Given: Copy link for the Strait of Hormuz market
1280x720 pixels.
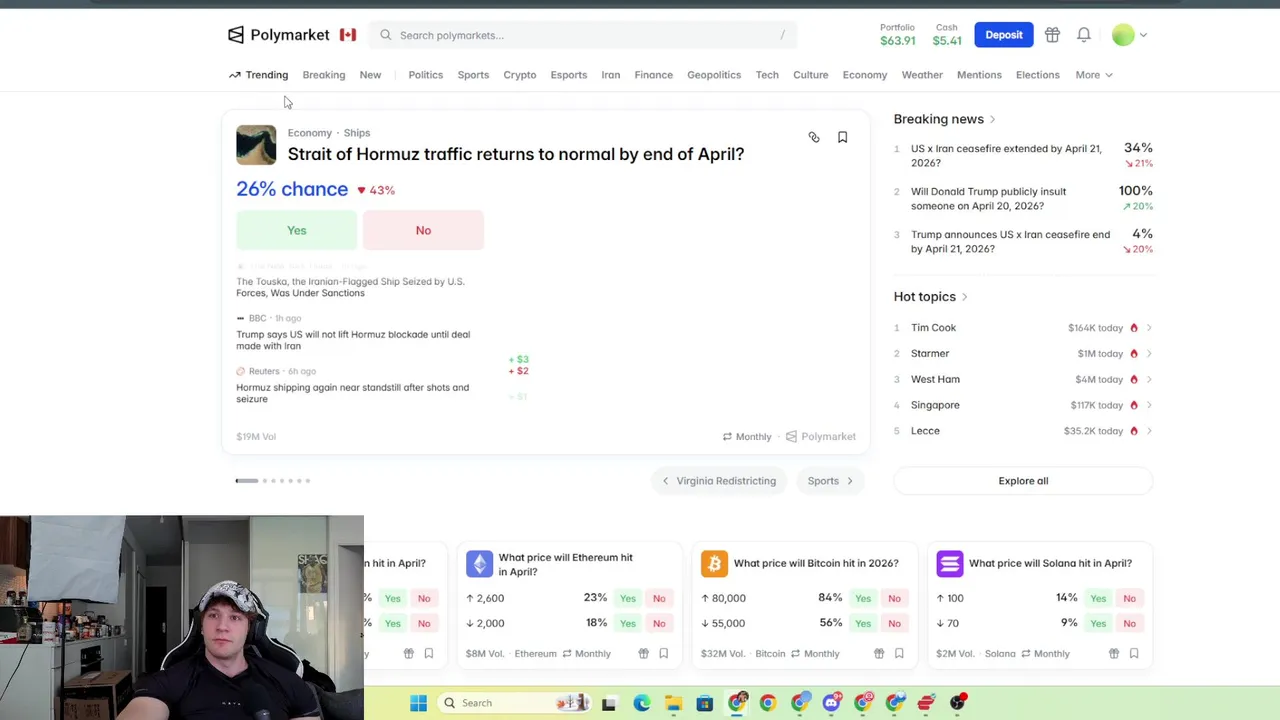Looking at the screenshot, I should point(814,137).
